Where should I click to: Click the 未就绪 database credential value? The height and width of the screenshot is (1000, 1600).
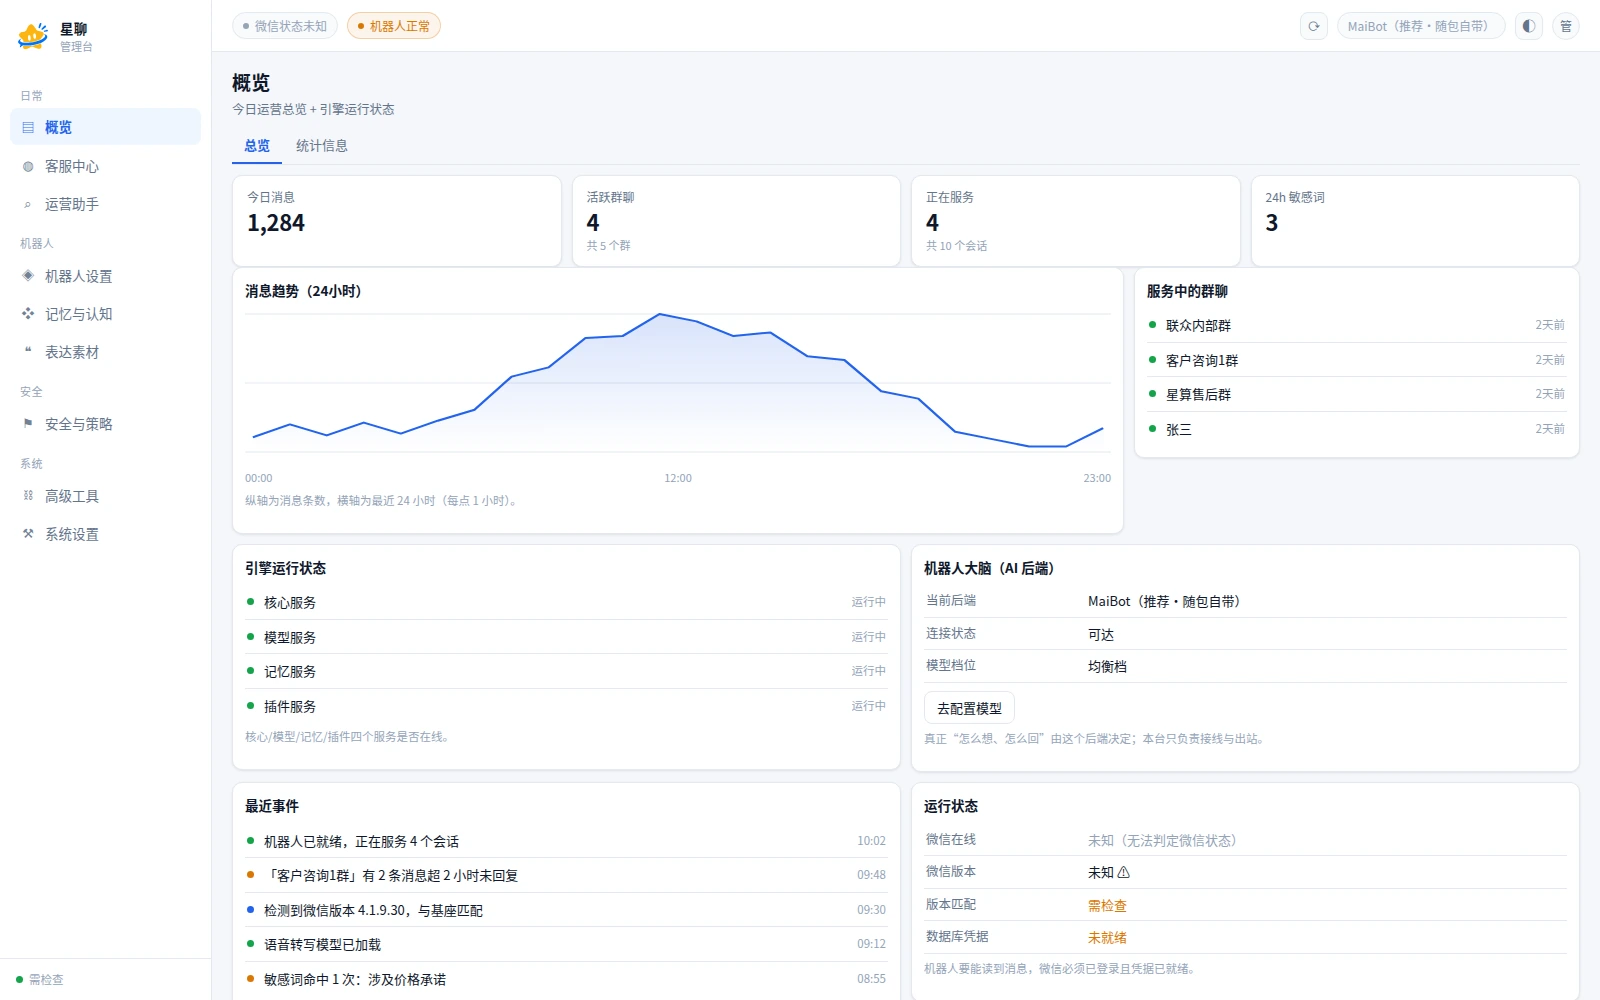(x=1107, y=937)
